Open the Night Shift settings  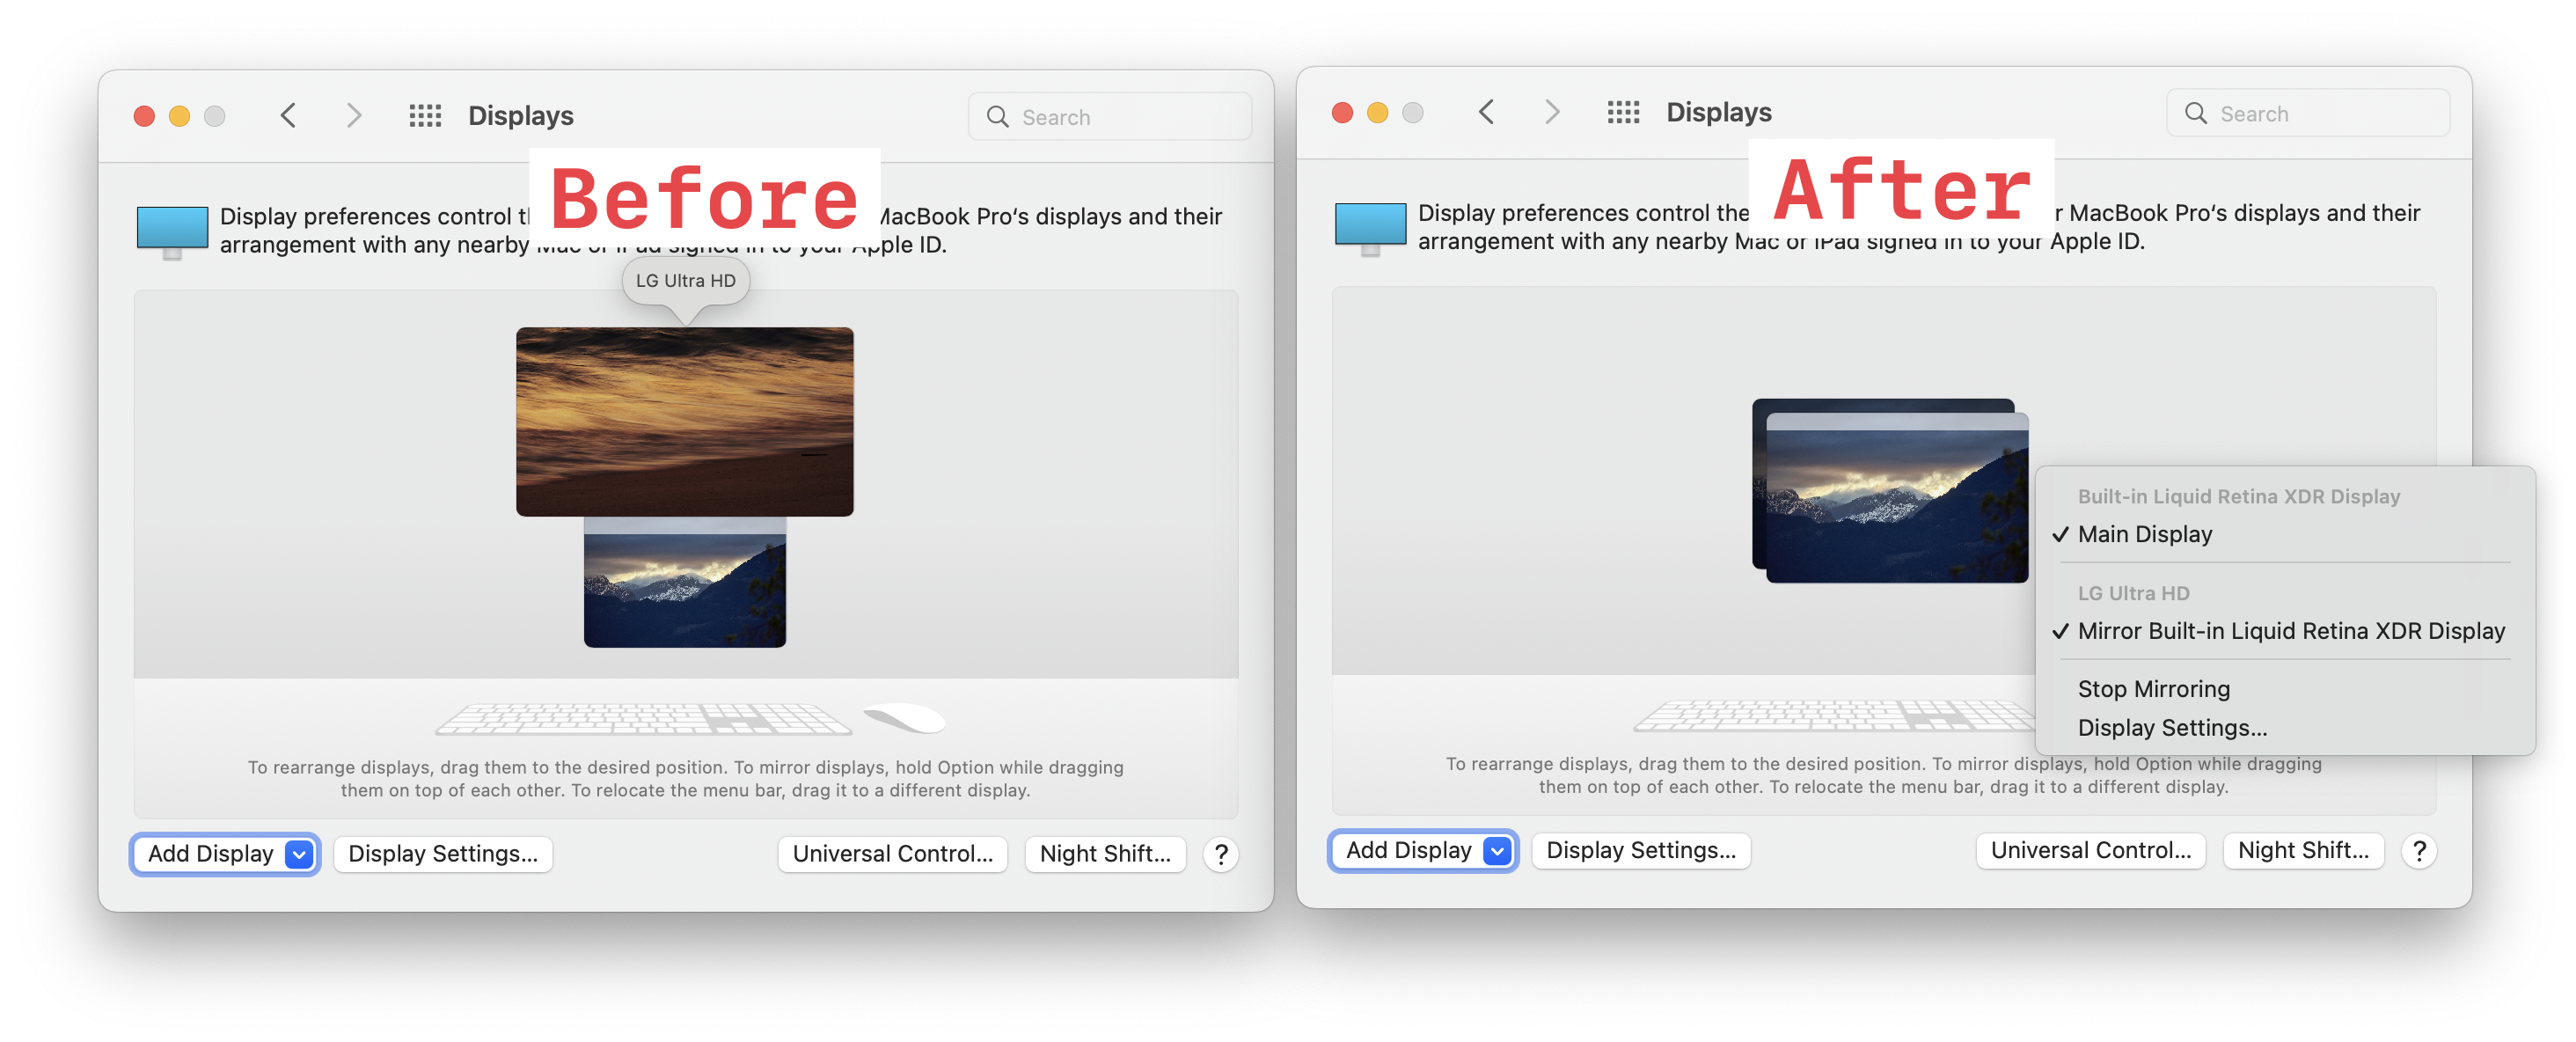point(1105,854)
